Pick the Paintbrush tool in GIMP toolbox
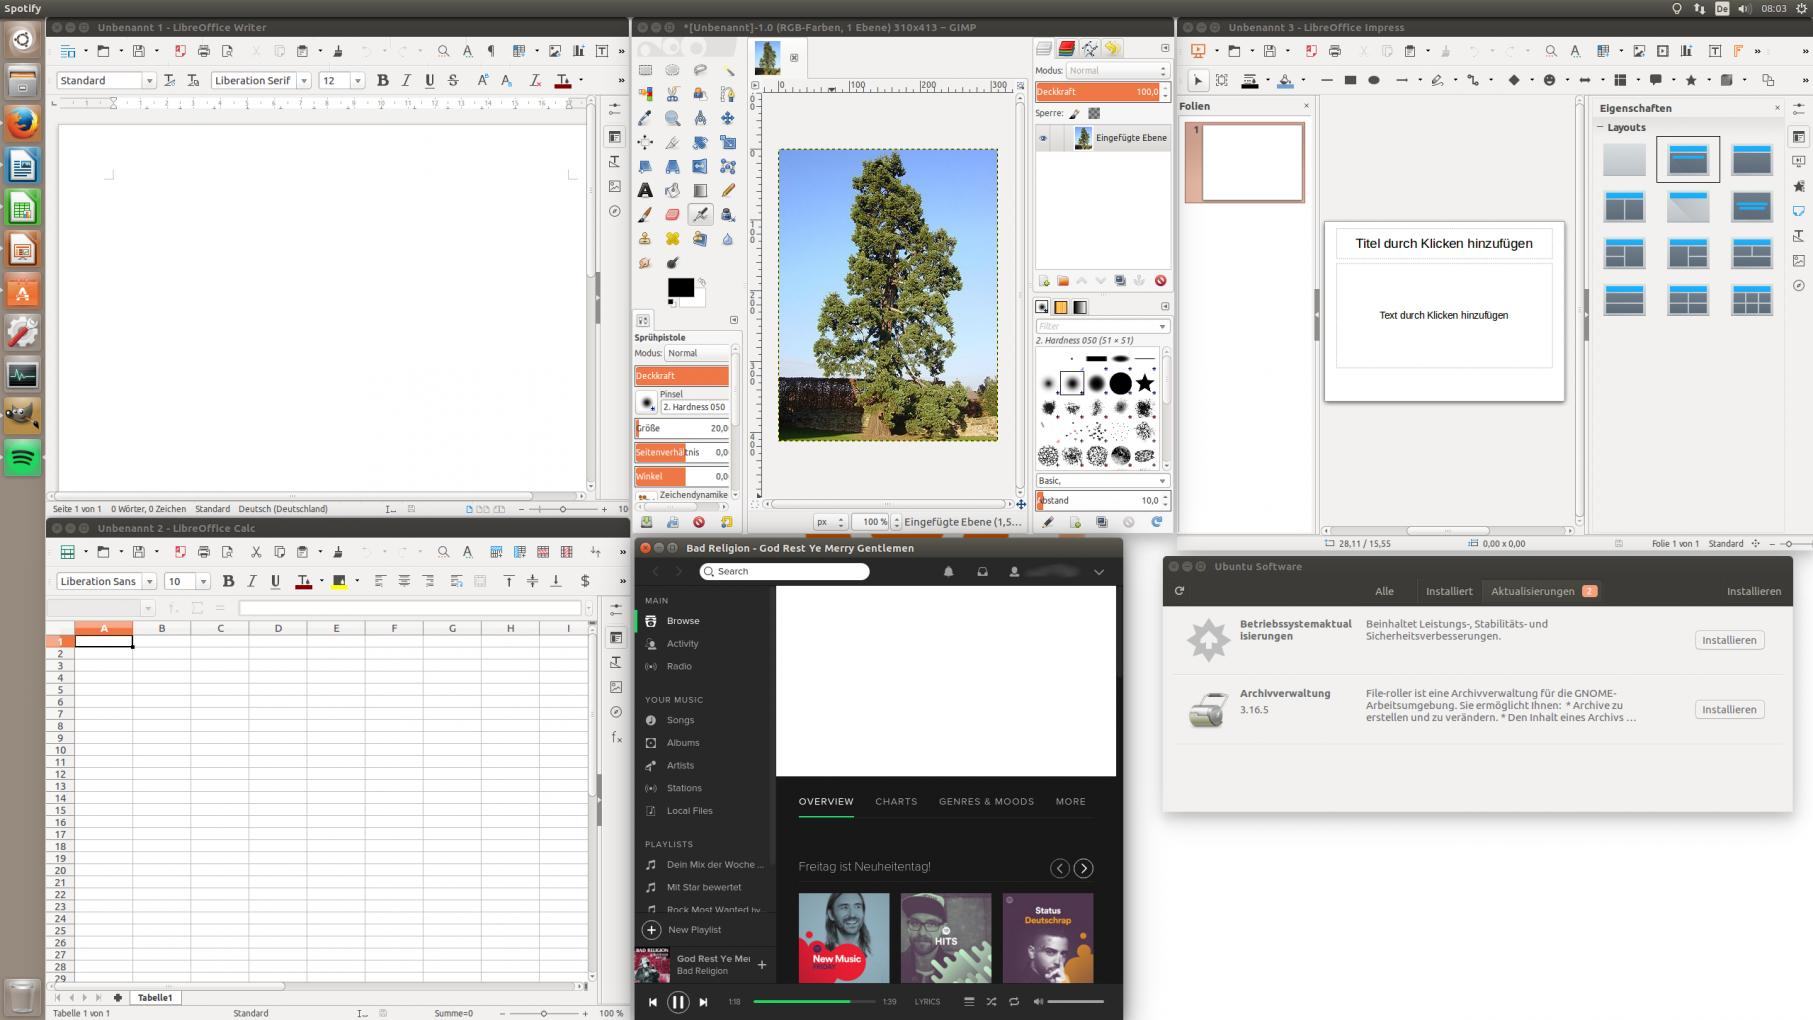 point(645,214)
